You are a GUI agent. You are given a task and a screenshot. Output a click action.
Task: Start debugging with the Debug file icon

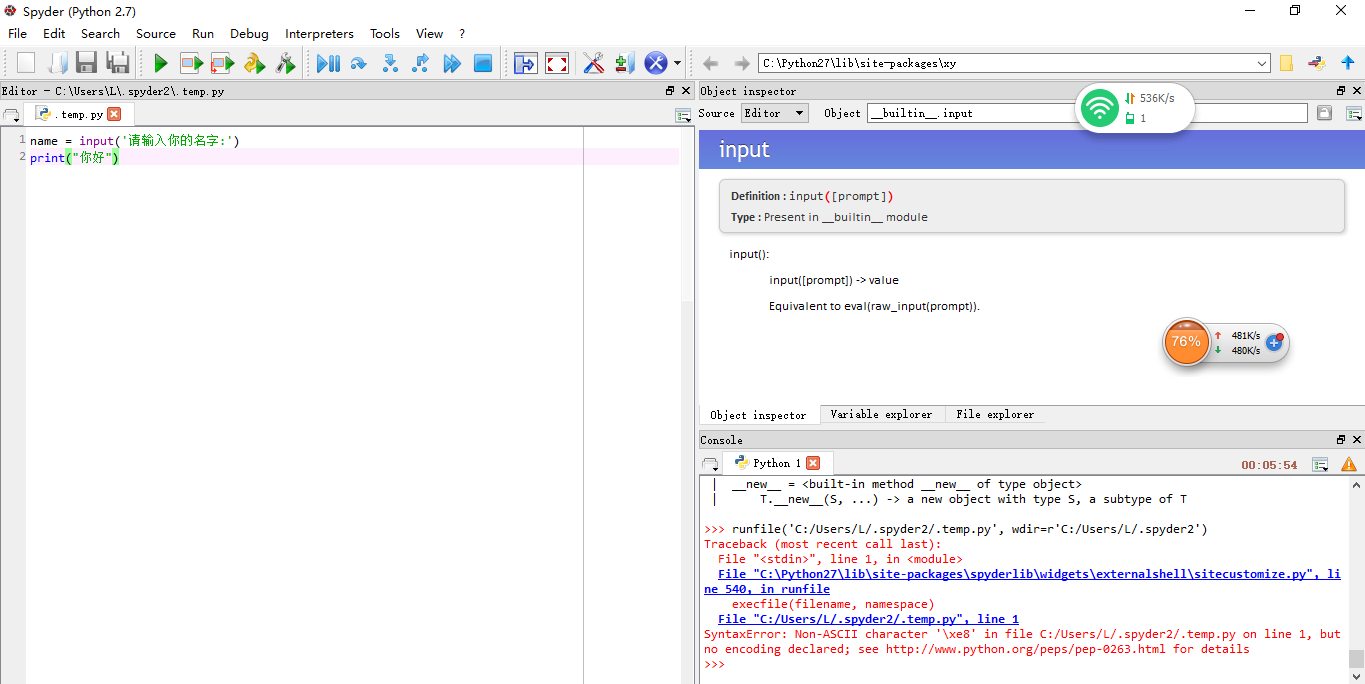point(327,64)
